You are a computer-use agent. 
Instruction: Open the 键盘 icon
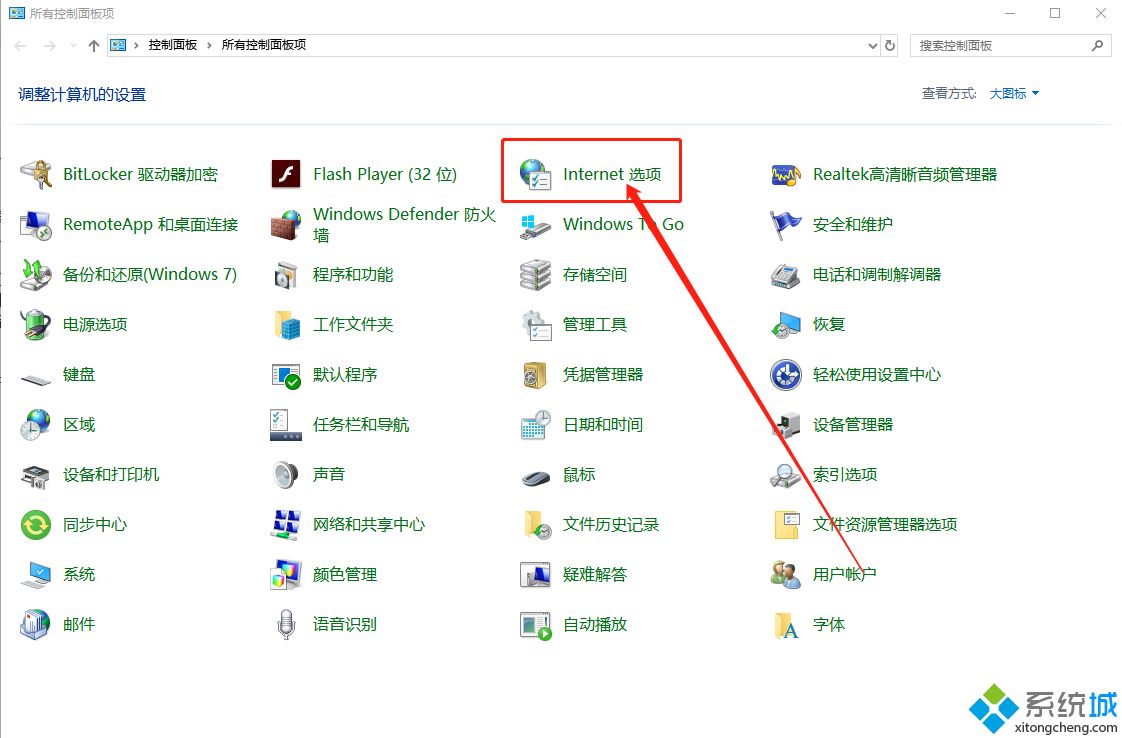pyautogui.click(x=36, y=378)
